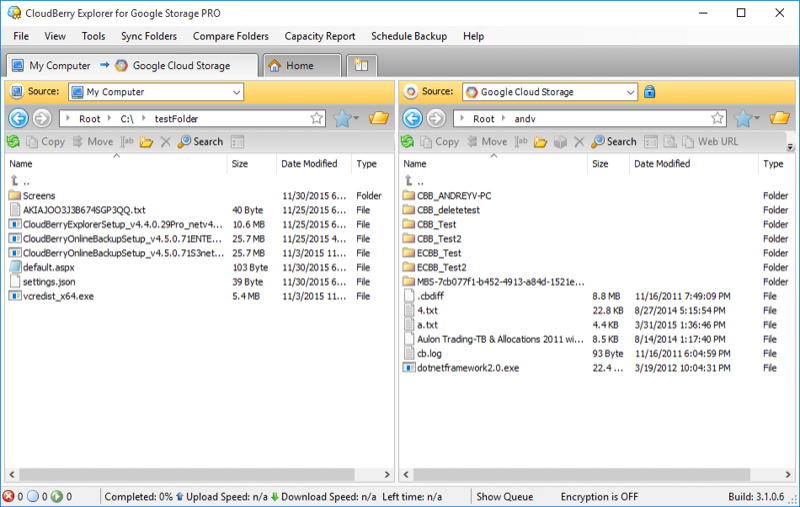Delete selected item in local pane

click(165, 141)
